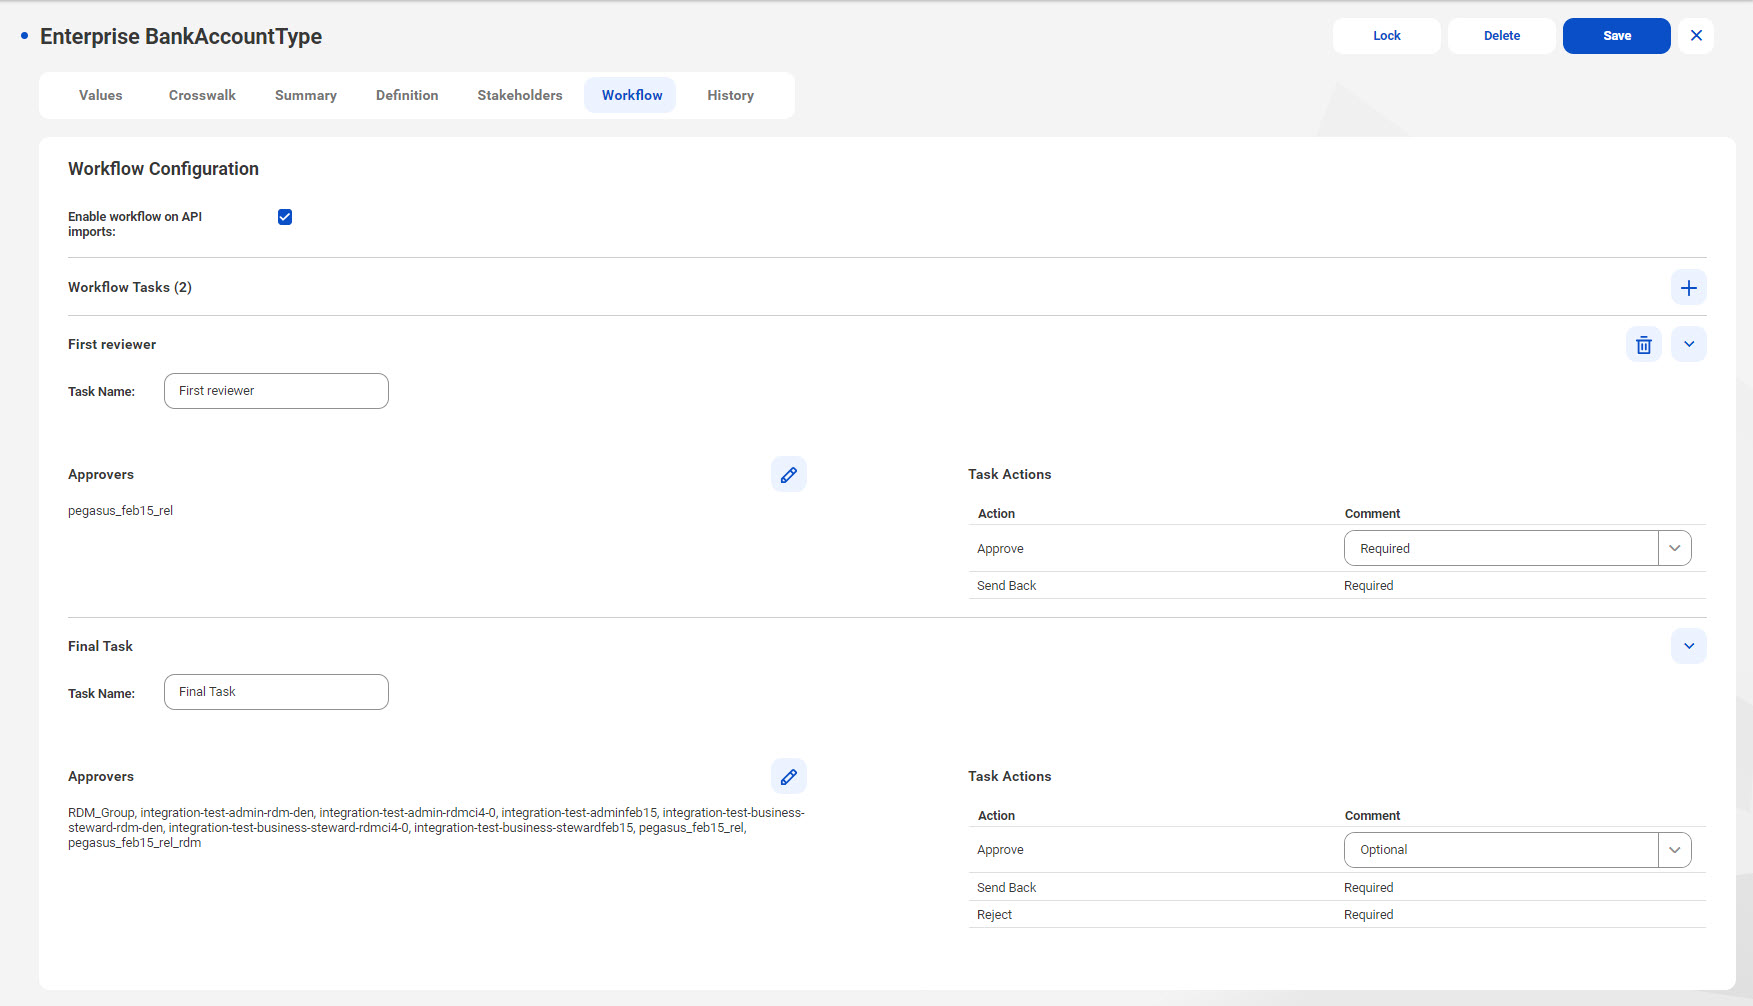This screenshot has height=1006, width=1753.
Task: Go to the Definition tab
Action: pos(407,96)
